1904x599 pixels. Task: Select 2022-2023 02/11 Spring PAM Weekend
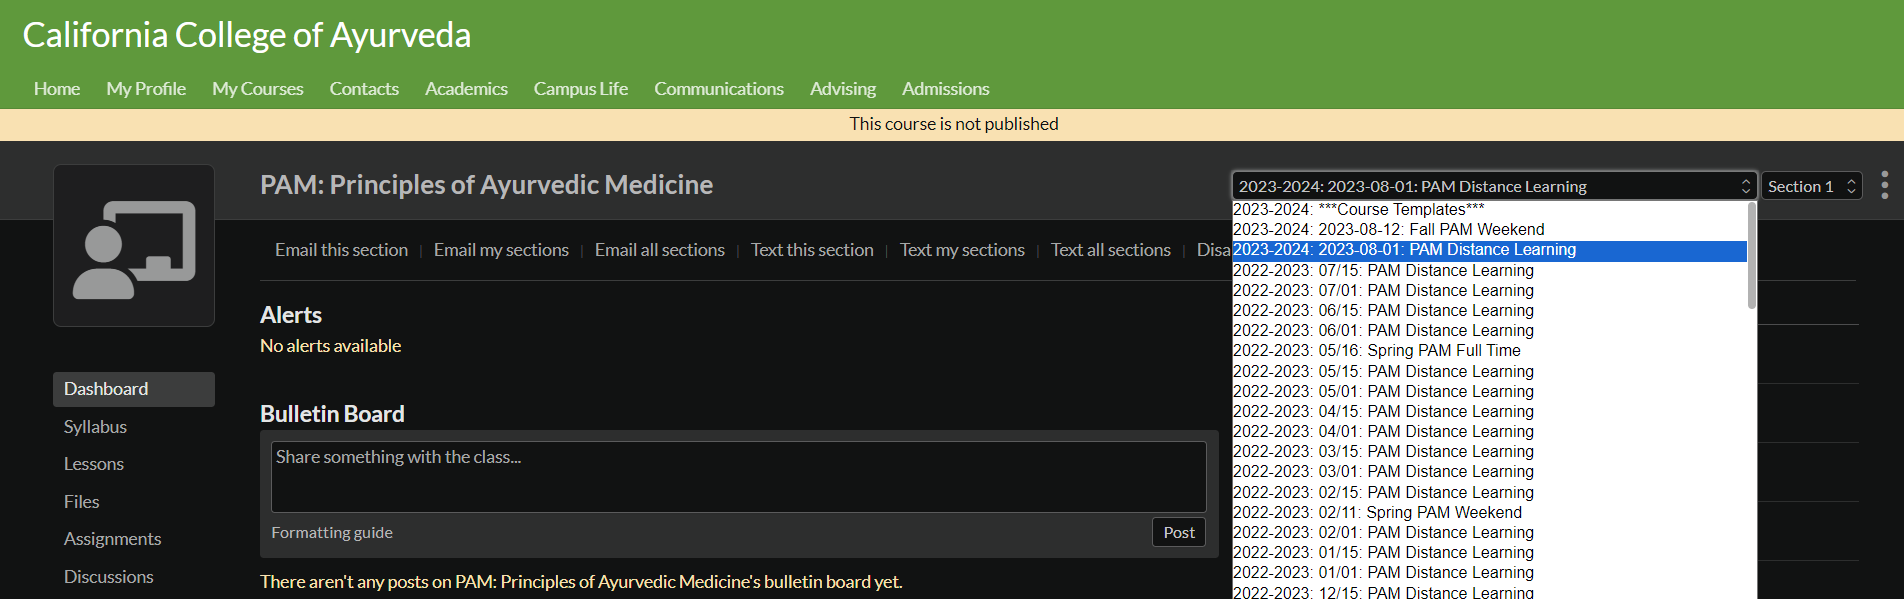click(x=1490, y=512)
